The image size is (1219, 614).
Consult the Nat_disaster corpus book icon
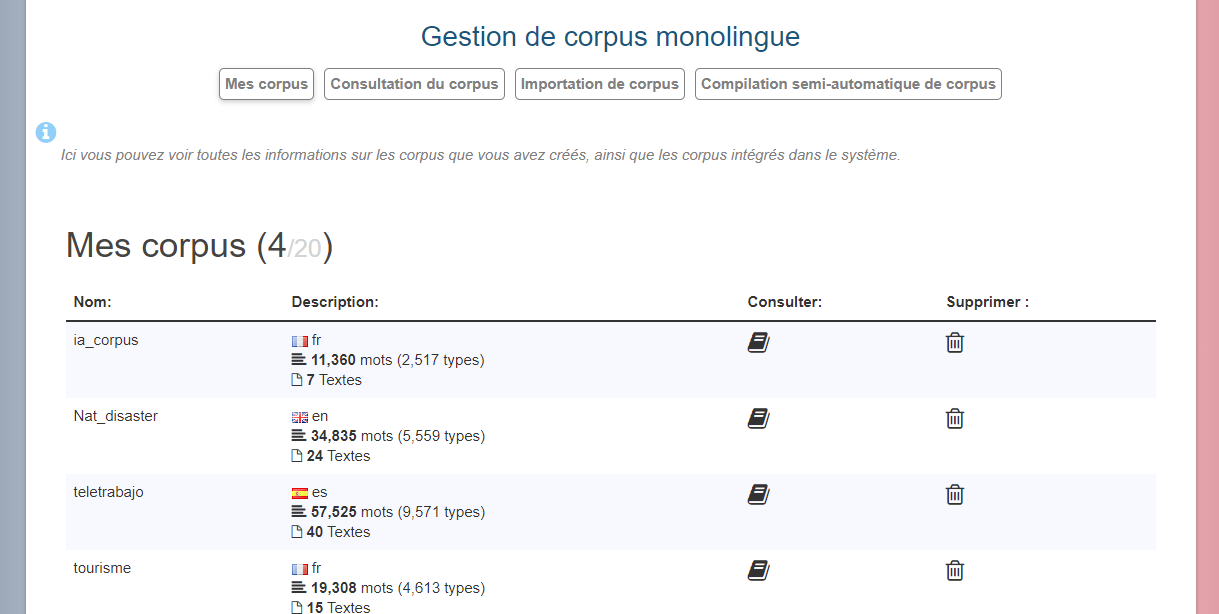pos(758,419)
